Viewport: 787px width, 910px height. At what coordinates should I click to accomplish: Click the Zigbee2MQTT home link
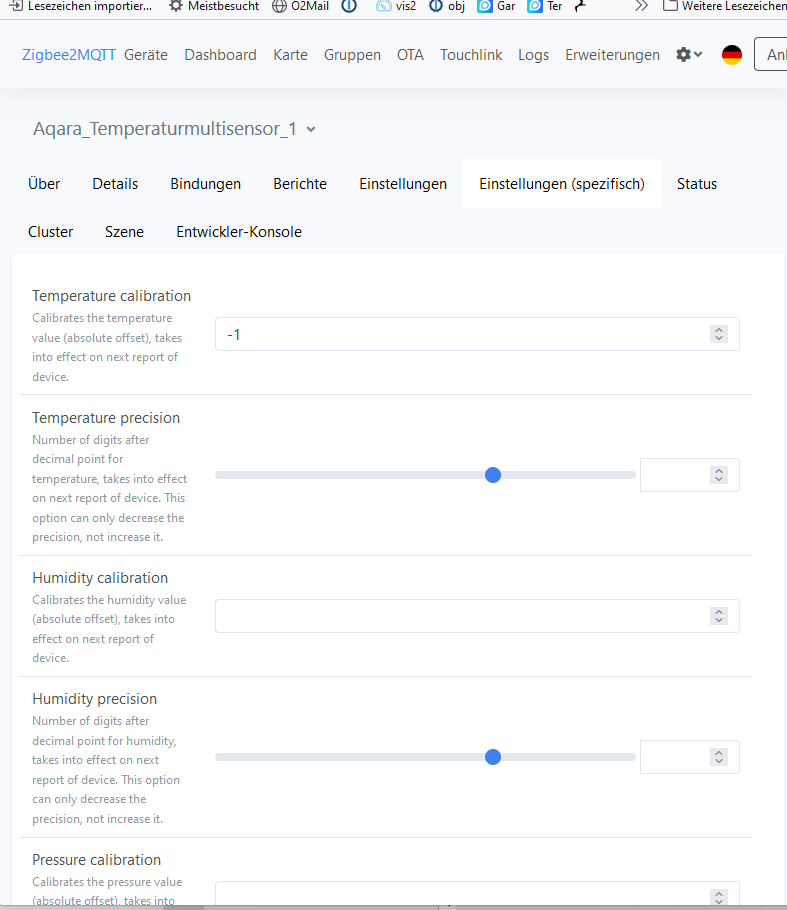69,55
